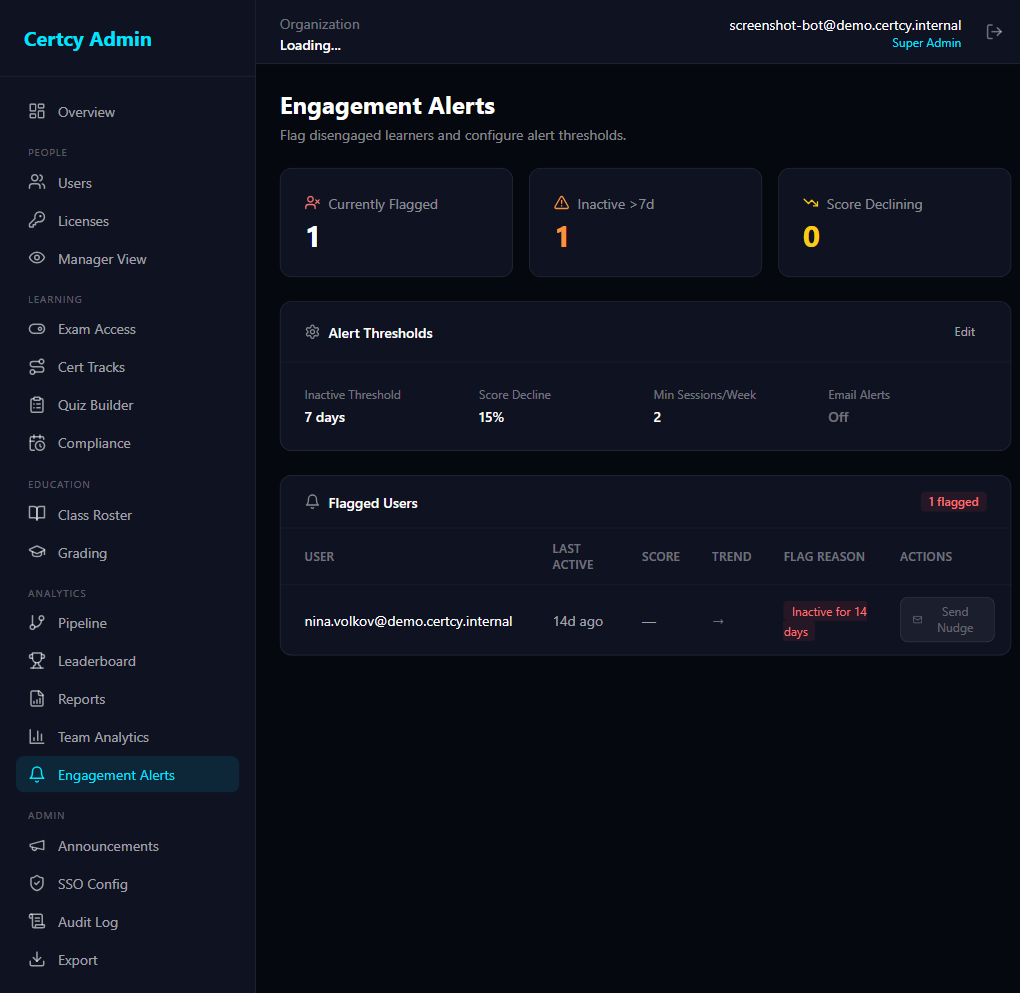This screenshot has width=1020, height=993.
Task: Click the Organization Loading... selector
Action: (x=319, y=34)
